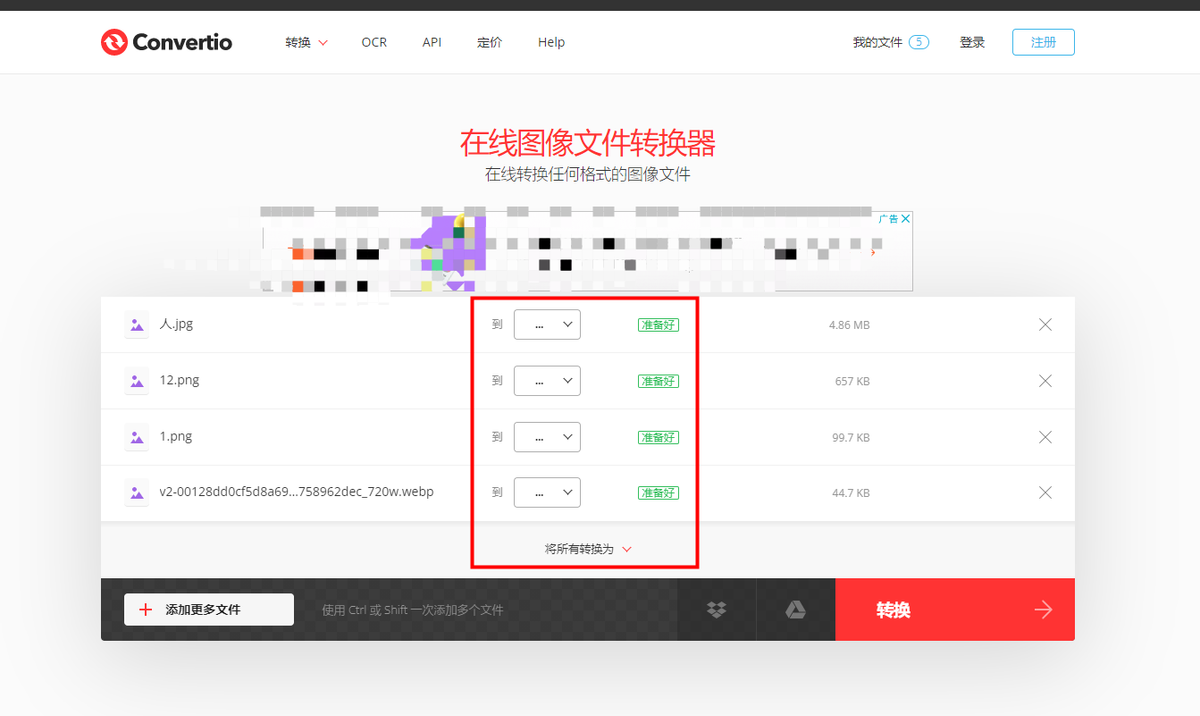The image size is (1200, 716).
Task: Click 注册 to sign up
Action: click(x=1043, y=42)
